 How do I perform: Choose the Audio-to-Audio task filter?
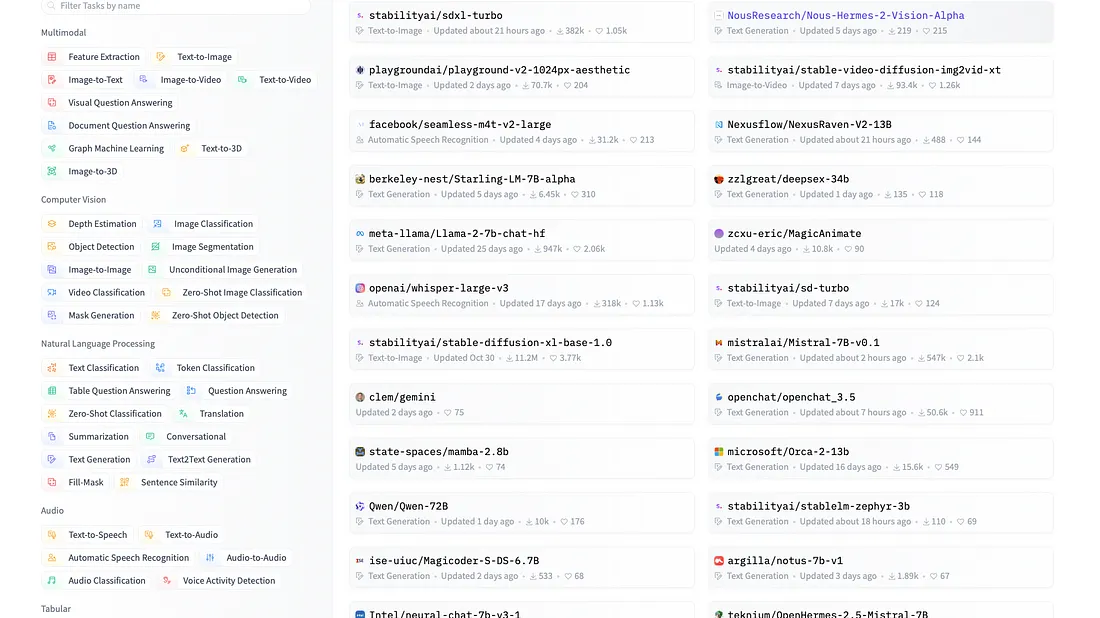click(246, 558)
